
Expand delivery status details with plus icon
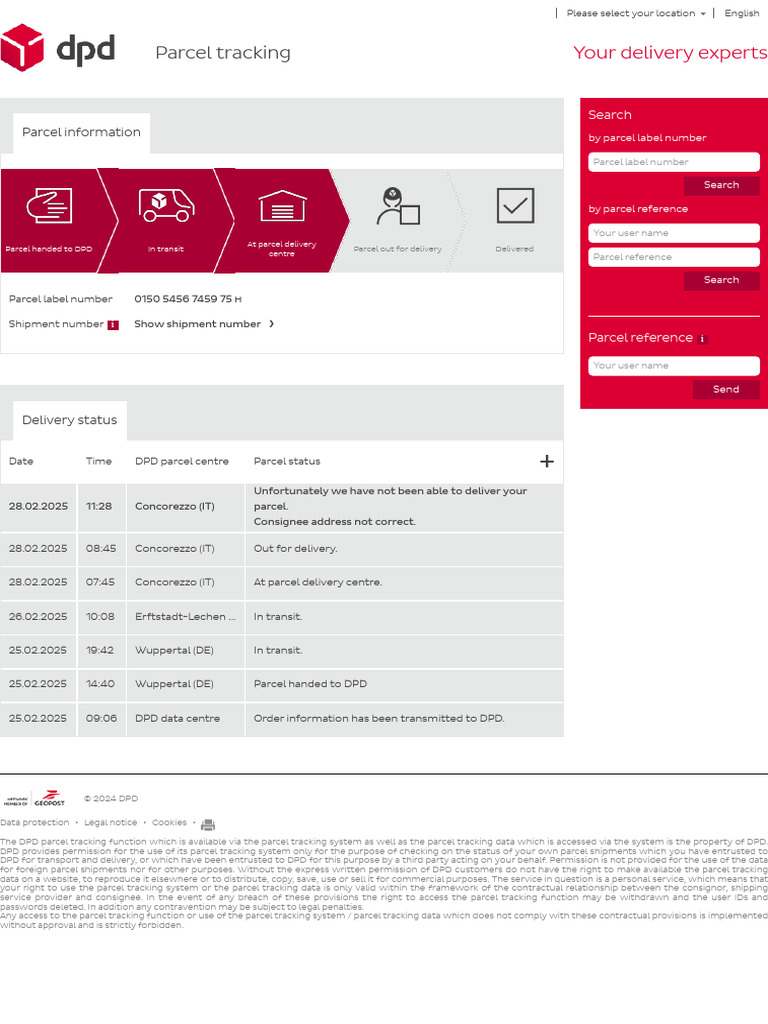(547, 462)
